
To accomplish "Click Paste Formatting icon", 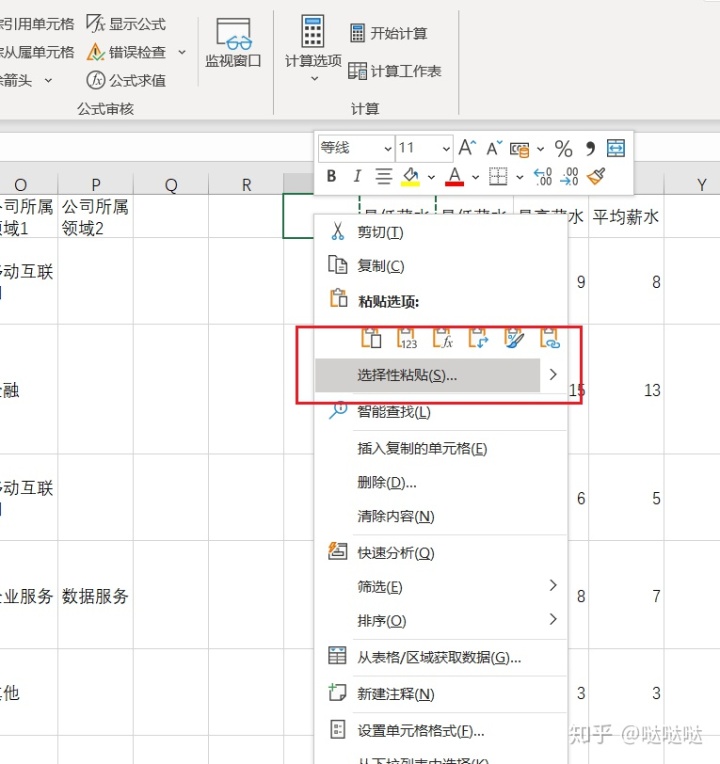I will (x=514, y=337).
